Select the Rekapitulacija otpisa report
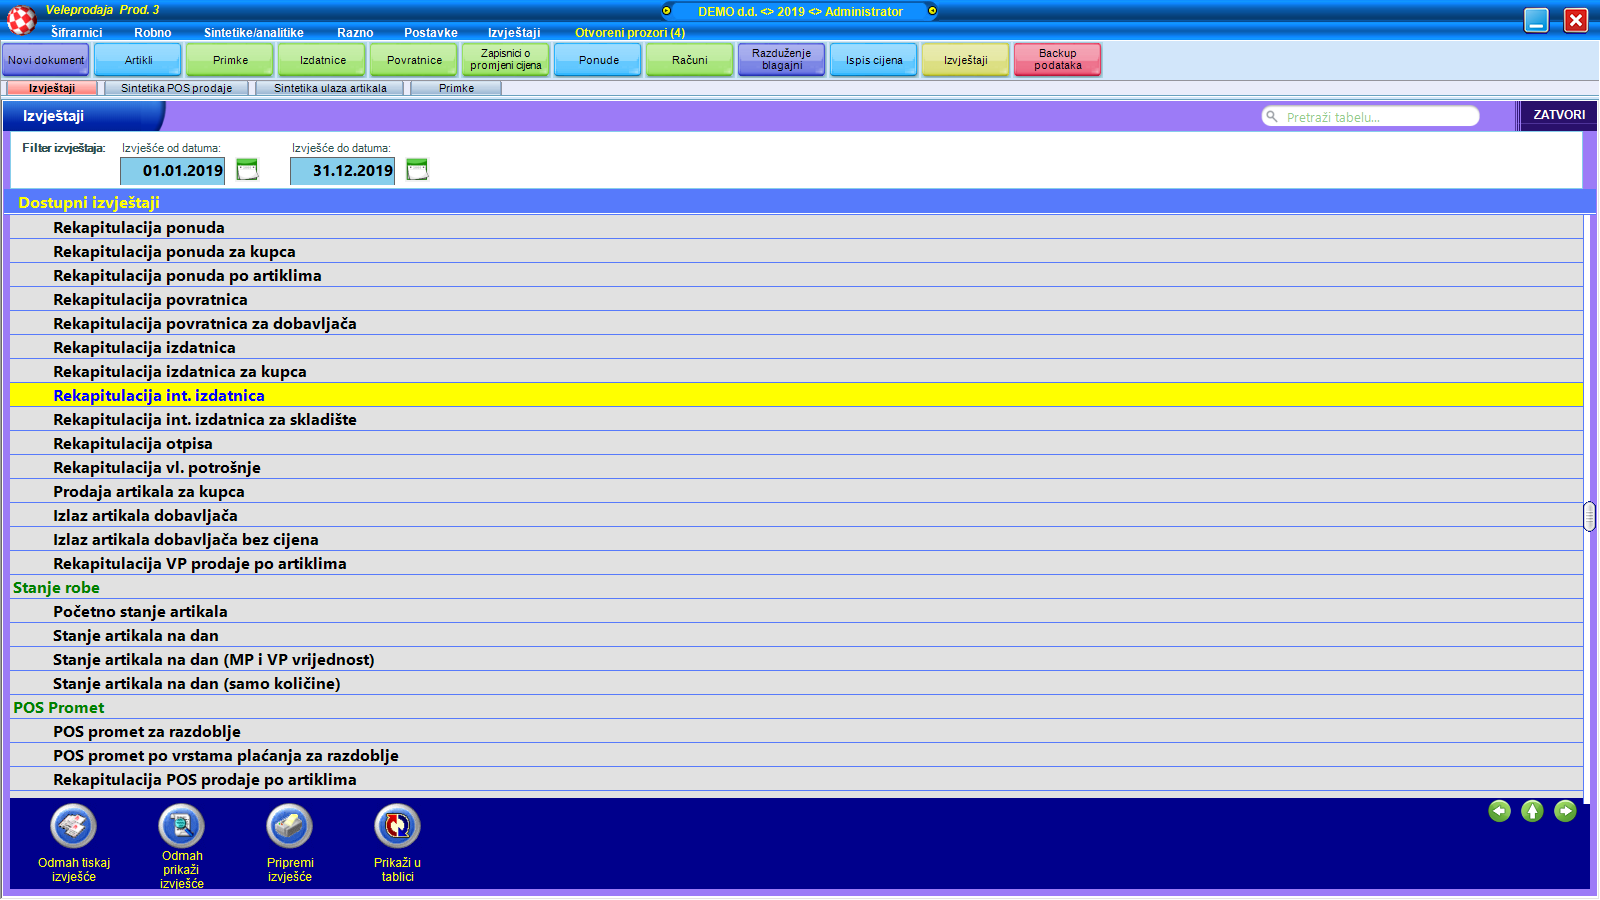The height and width of the screenshot is (900, 1600). point(133,444)
